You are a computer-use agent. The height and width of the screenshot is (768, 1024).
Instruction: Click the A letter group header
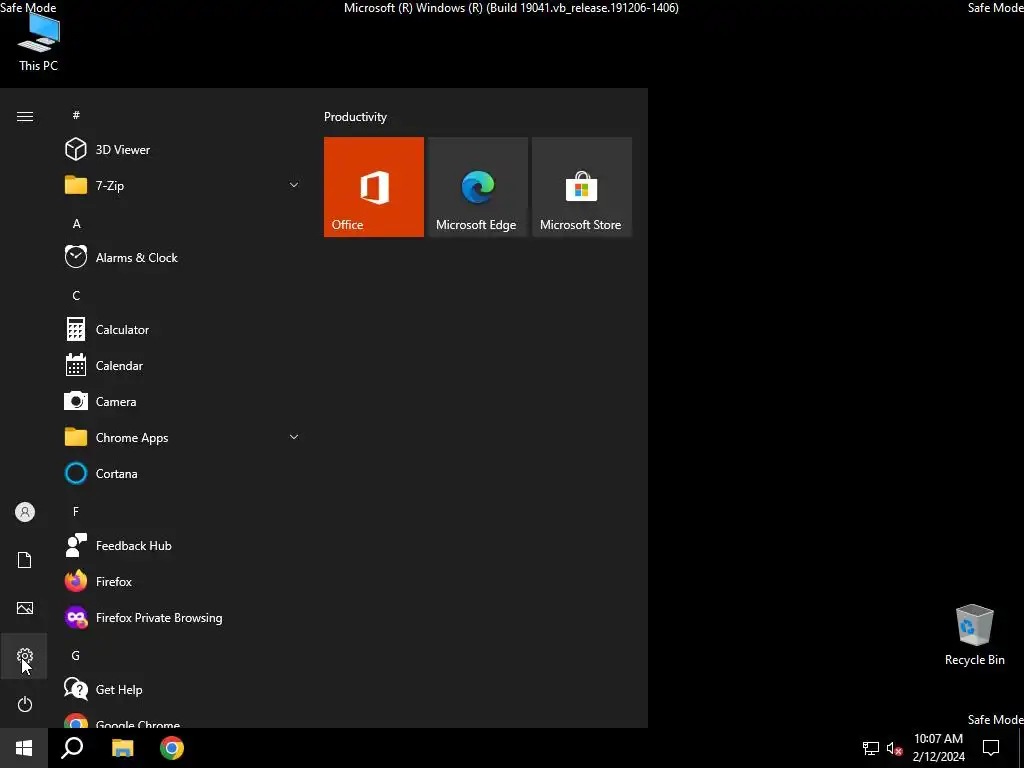click(76, 224)
